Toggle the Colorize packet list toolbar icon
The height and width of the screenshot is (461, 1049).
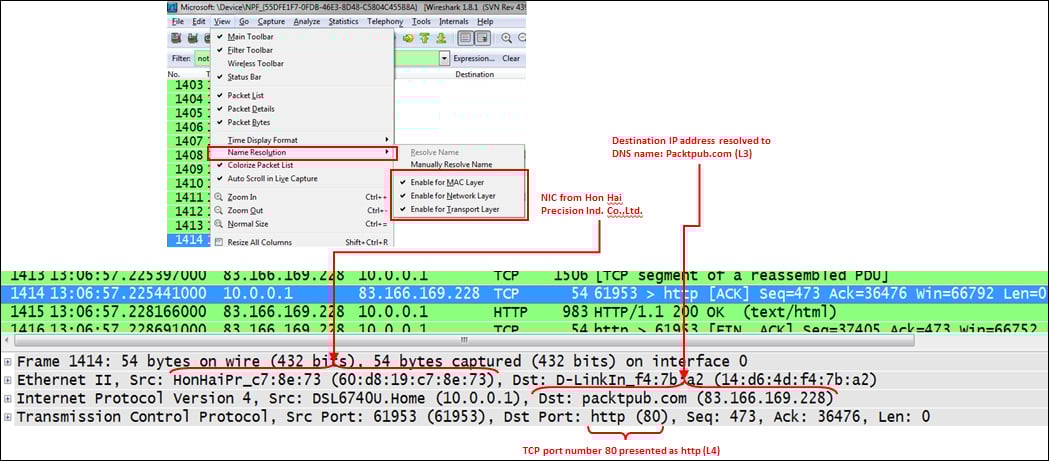[x=466, y=39]
